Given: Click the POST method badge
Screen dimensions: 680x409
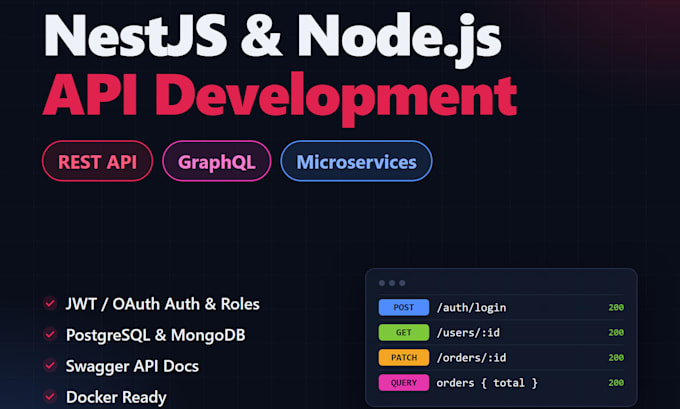Looking at the screenshot, I should point(404,308).
